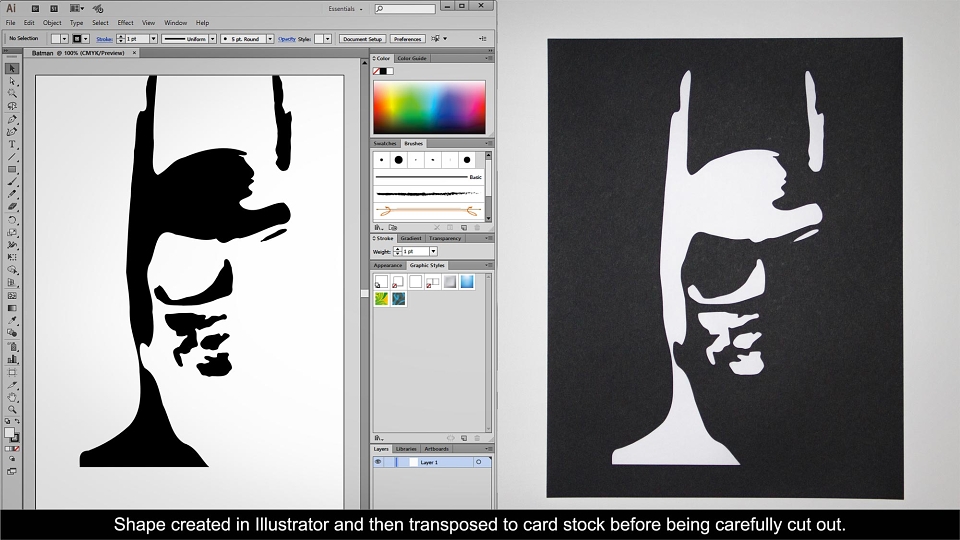Image resolution: width=960 pixels, height=540 pixels.
Task: Select the Column Graph tool
Action: [12, 359]
